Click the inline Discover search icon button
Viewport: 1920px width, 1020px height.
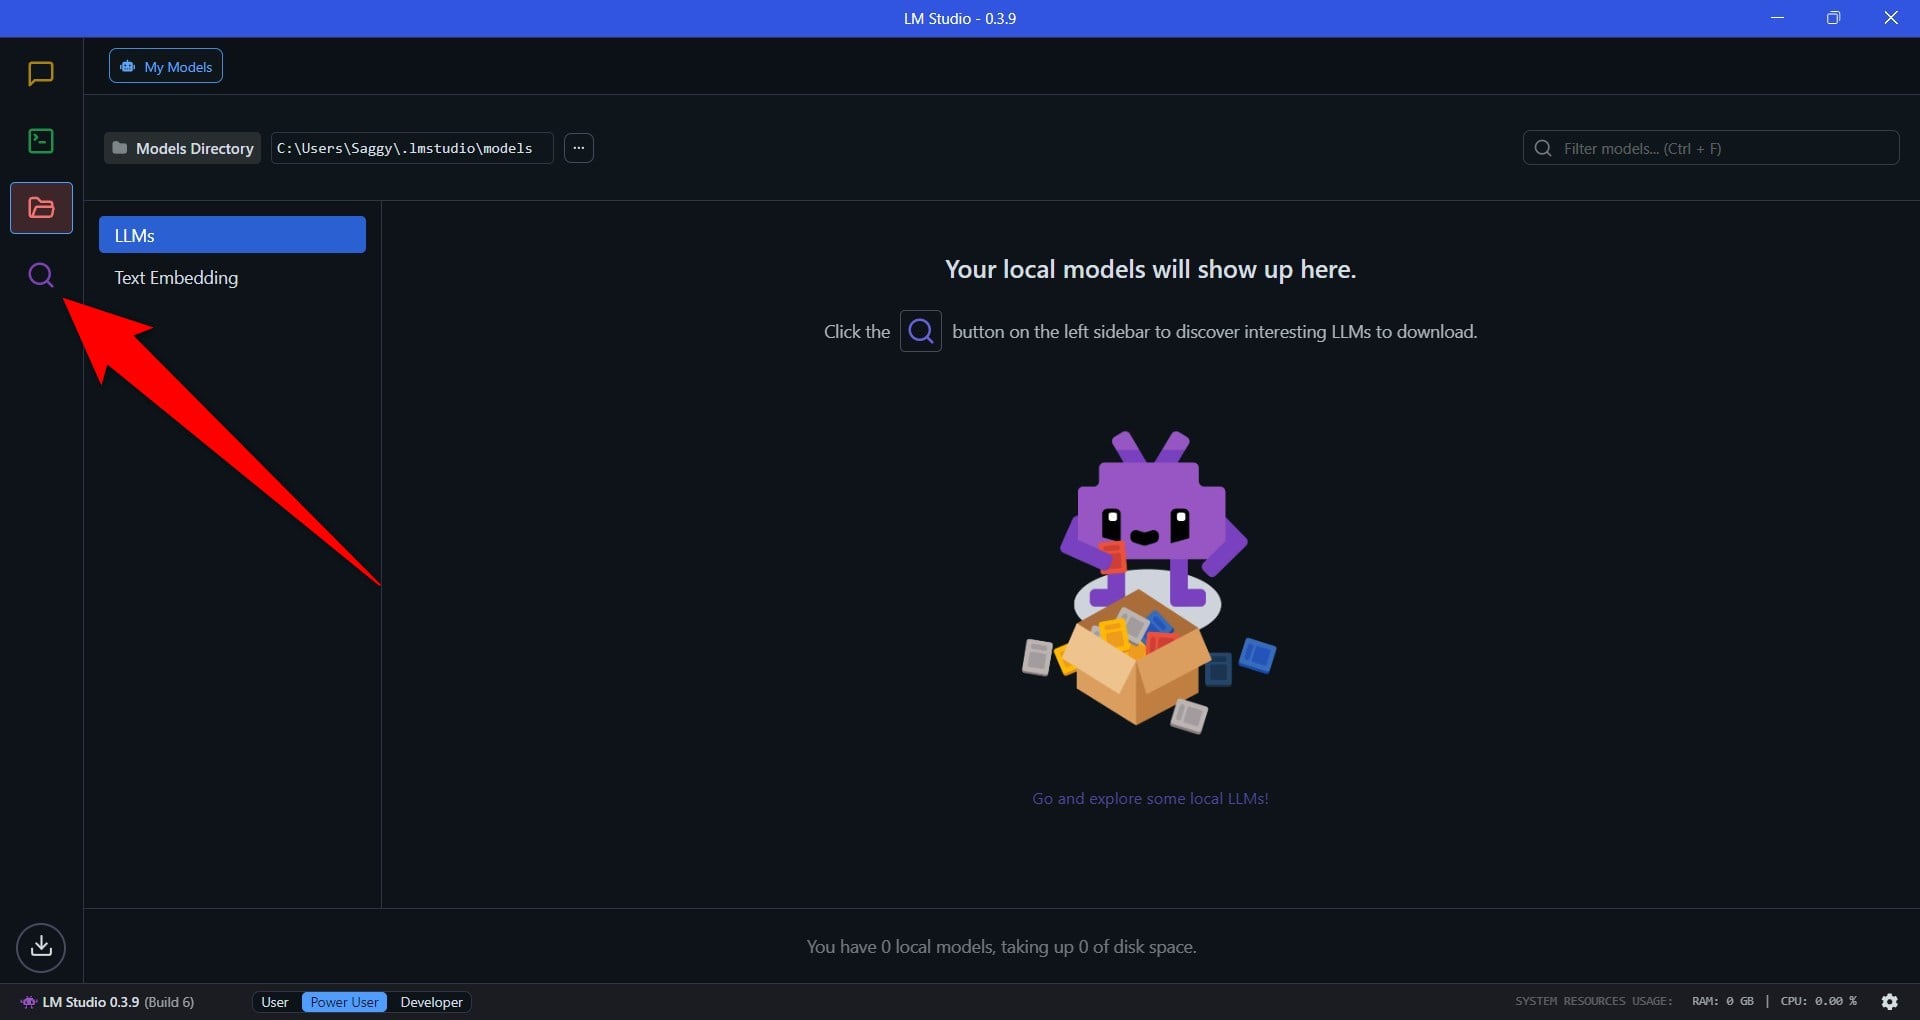[x=921, y=331]
